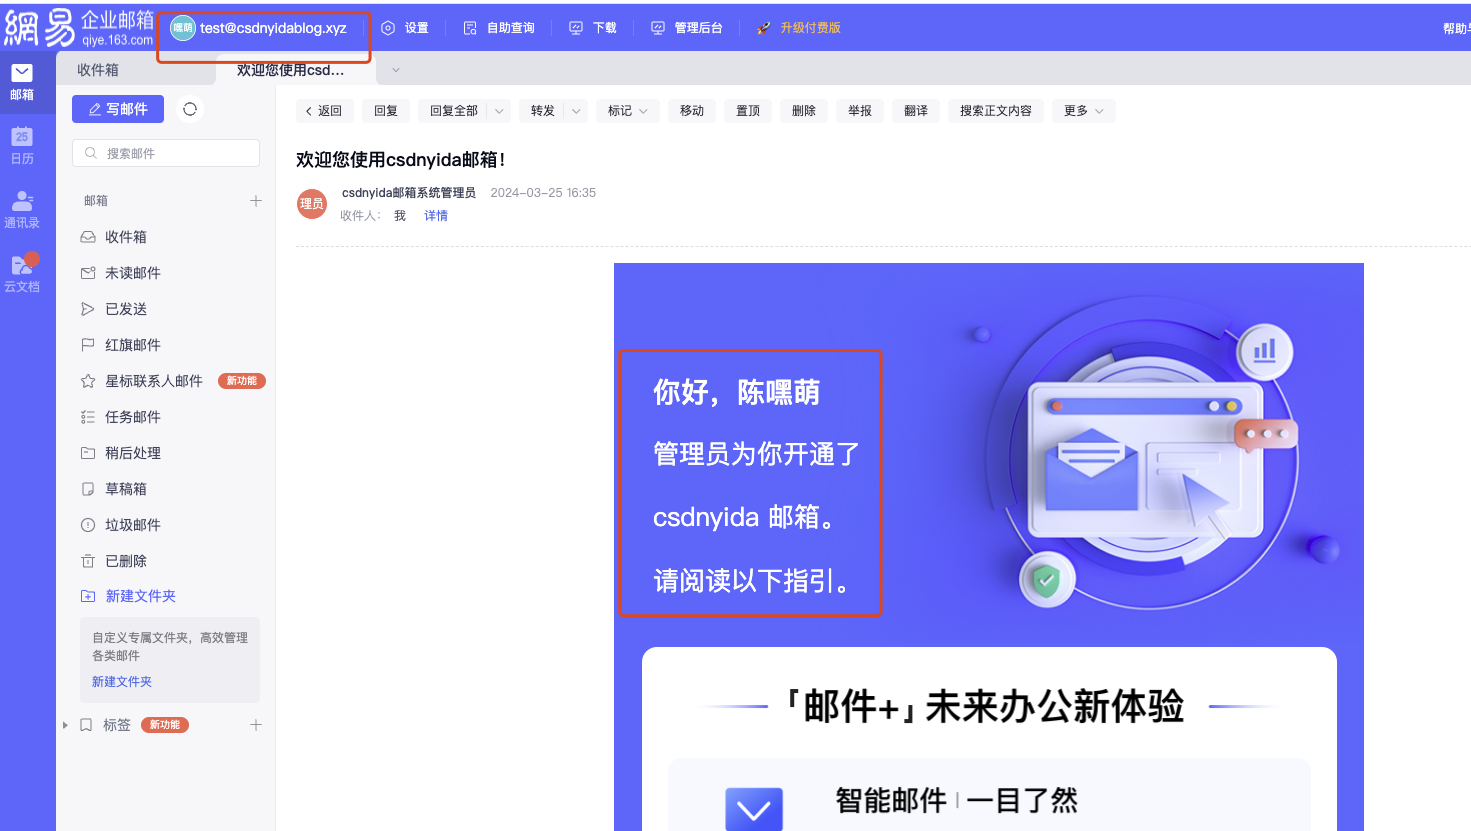The width and height of the screenshot is (1471, 831).
Task: Click the plus icon beside 邮箱 heading
Action: [256, 201]
